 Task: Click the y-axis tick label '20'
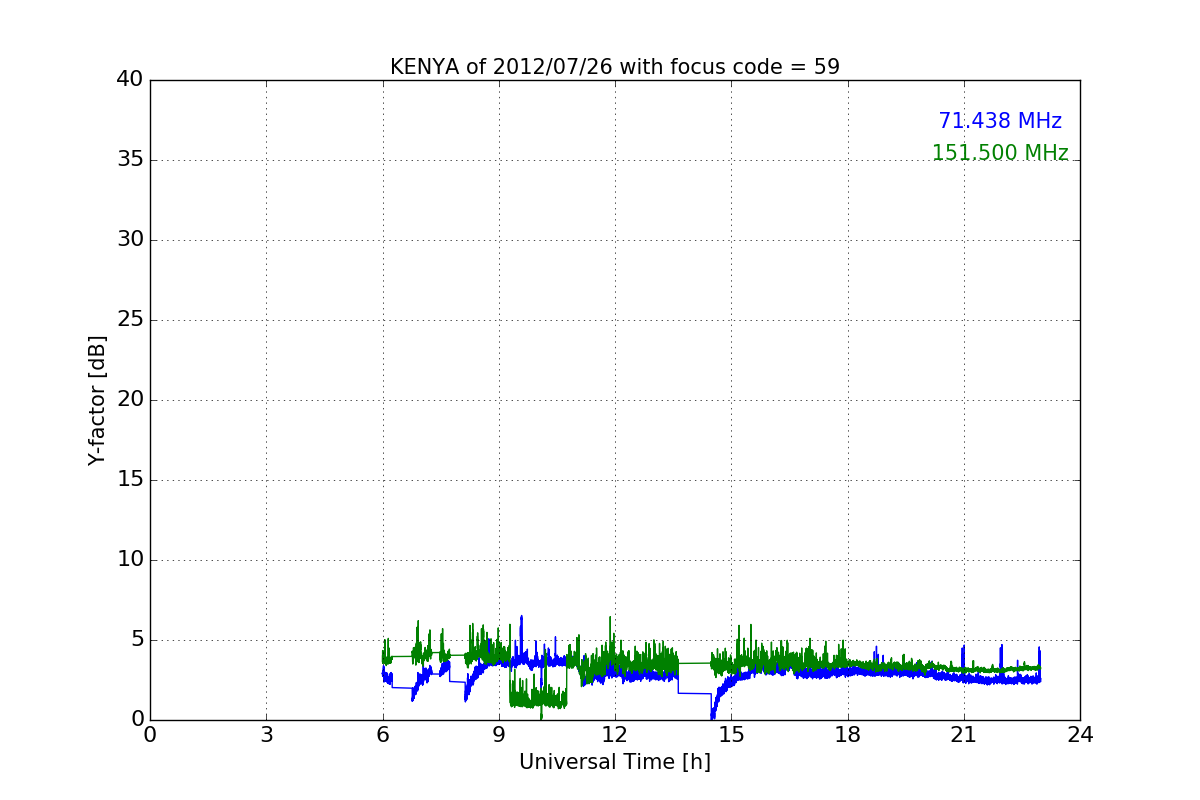click(130, 399)
